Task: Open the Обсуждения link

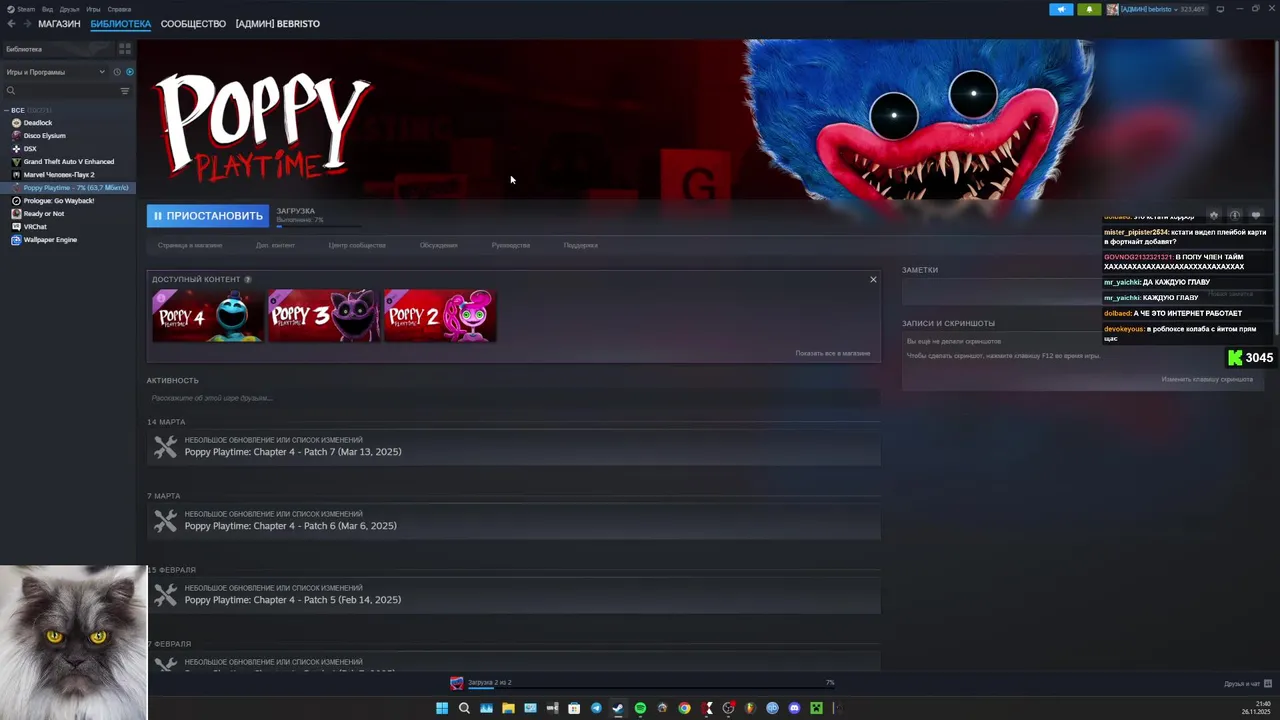Action: [439, 245]
